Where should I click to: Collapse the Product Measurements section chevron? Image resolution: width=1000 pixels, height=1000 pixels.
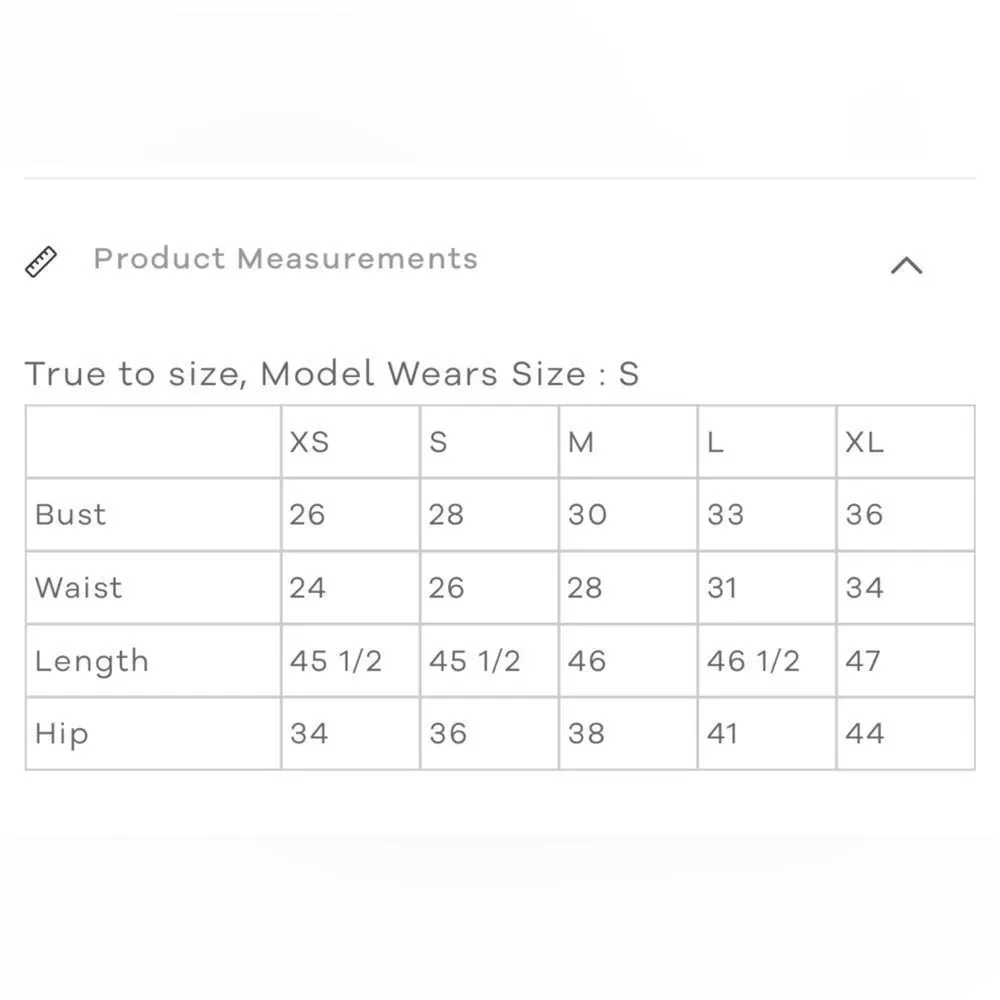pyautogui.click(x=906, y=265)
